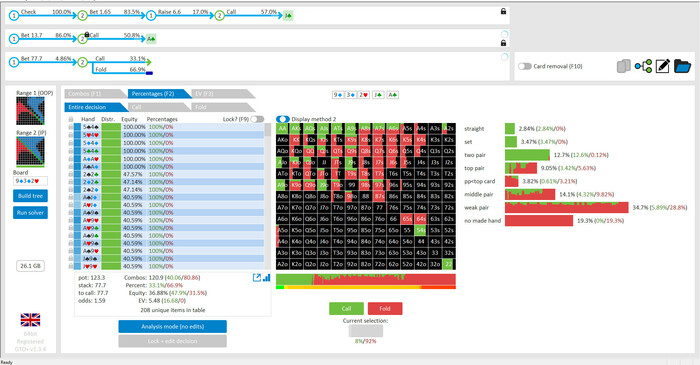Switch to EV (F3) tab
The image size is (700, 365).
tap(223, 94)
